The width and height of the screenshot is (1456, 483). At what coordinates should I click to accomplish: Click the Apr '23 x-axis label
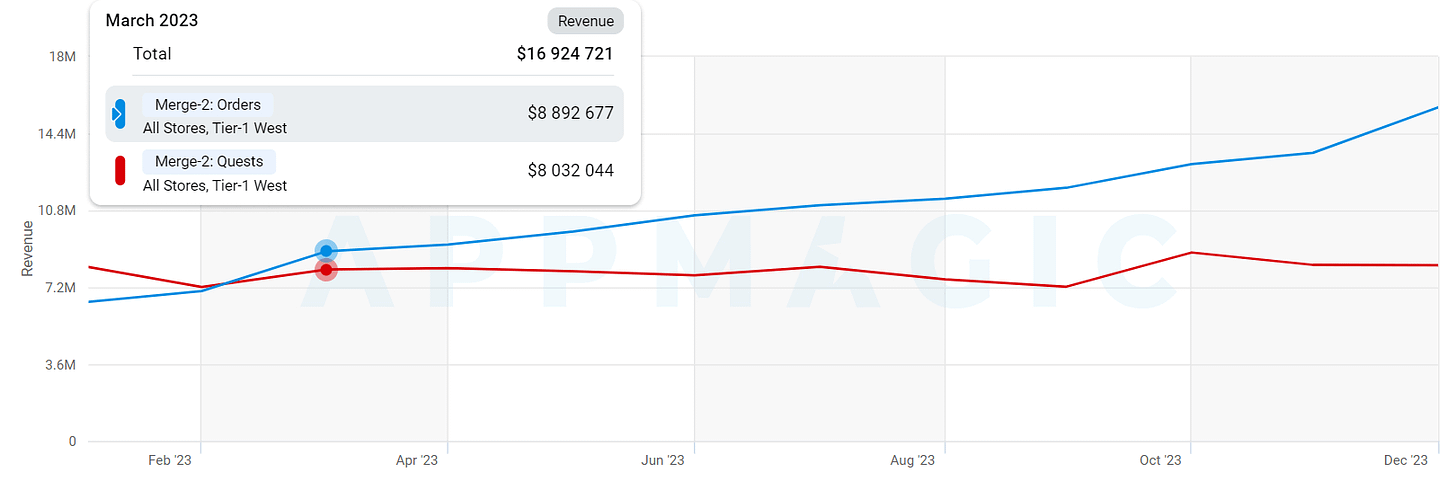pyautogui.click(x=417, y=461)
